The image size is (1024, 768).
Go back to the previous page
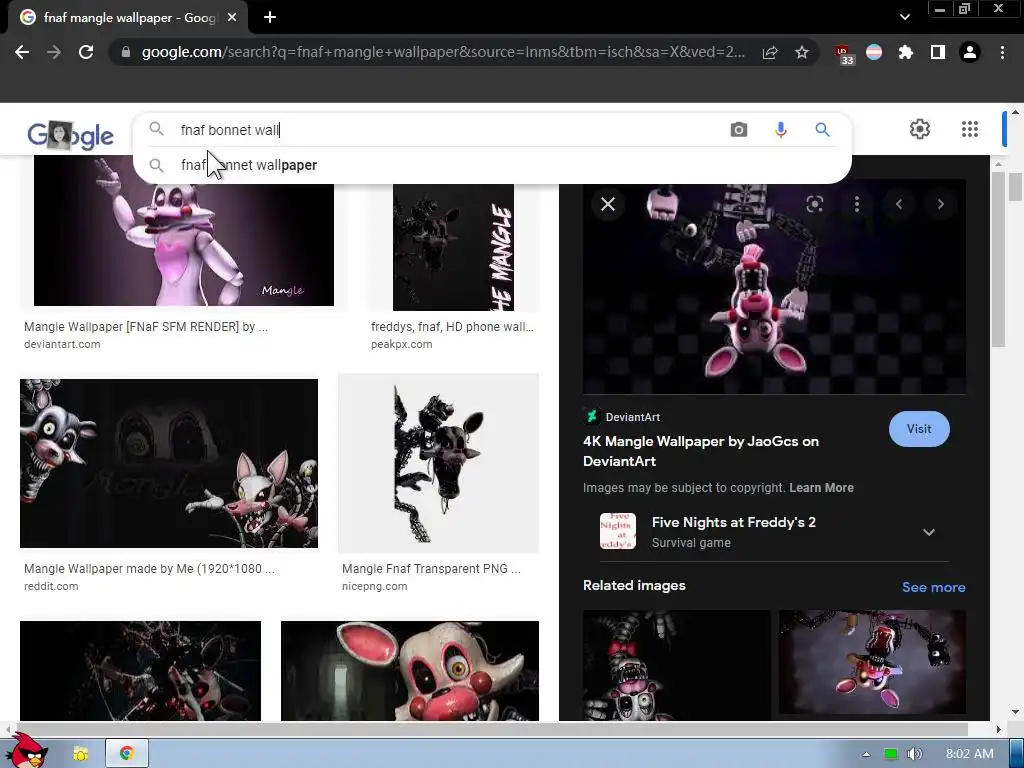(x=22, y=52)
